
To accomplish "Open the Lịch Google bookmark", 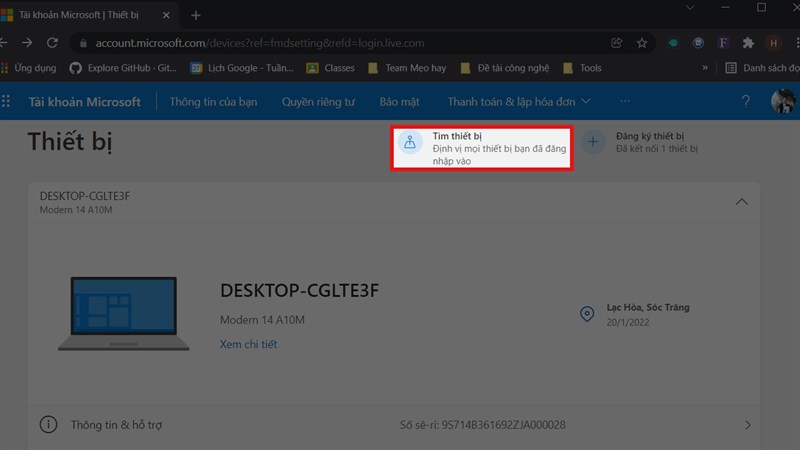I will pos(242,68).
